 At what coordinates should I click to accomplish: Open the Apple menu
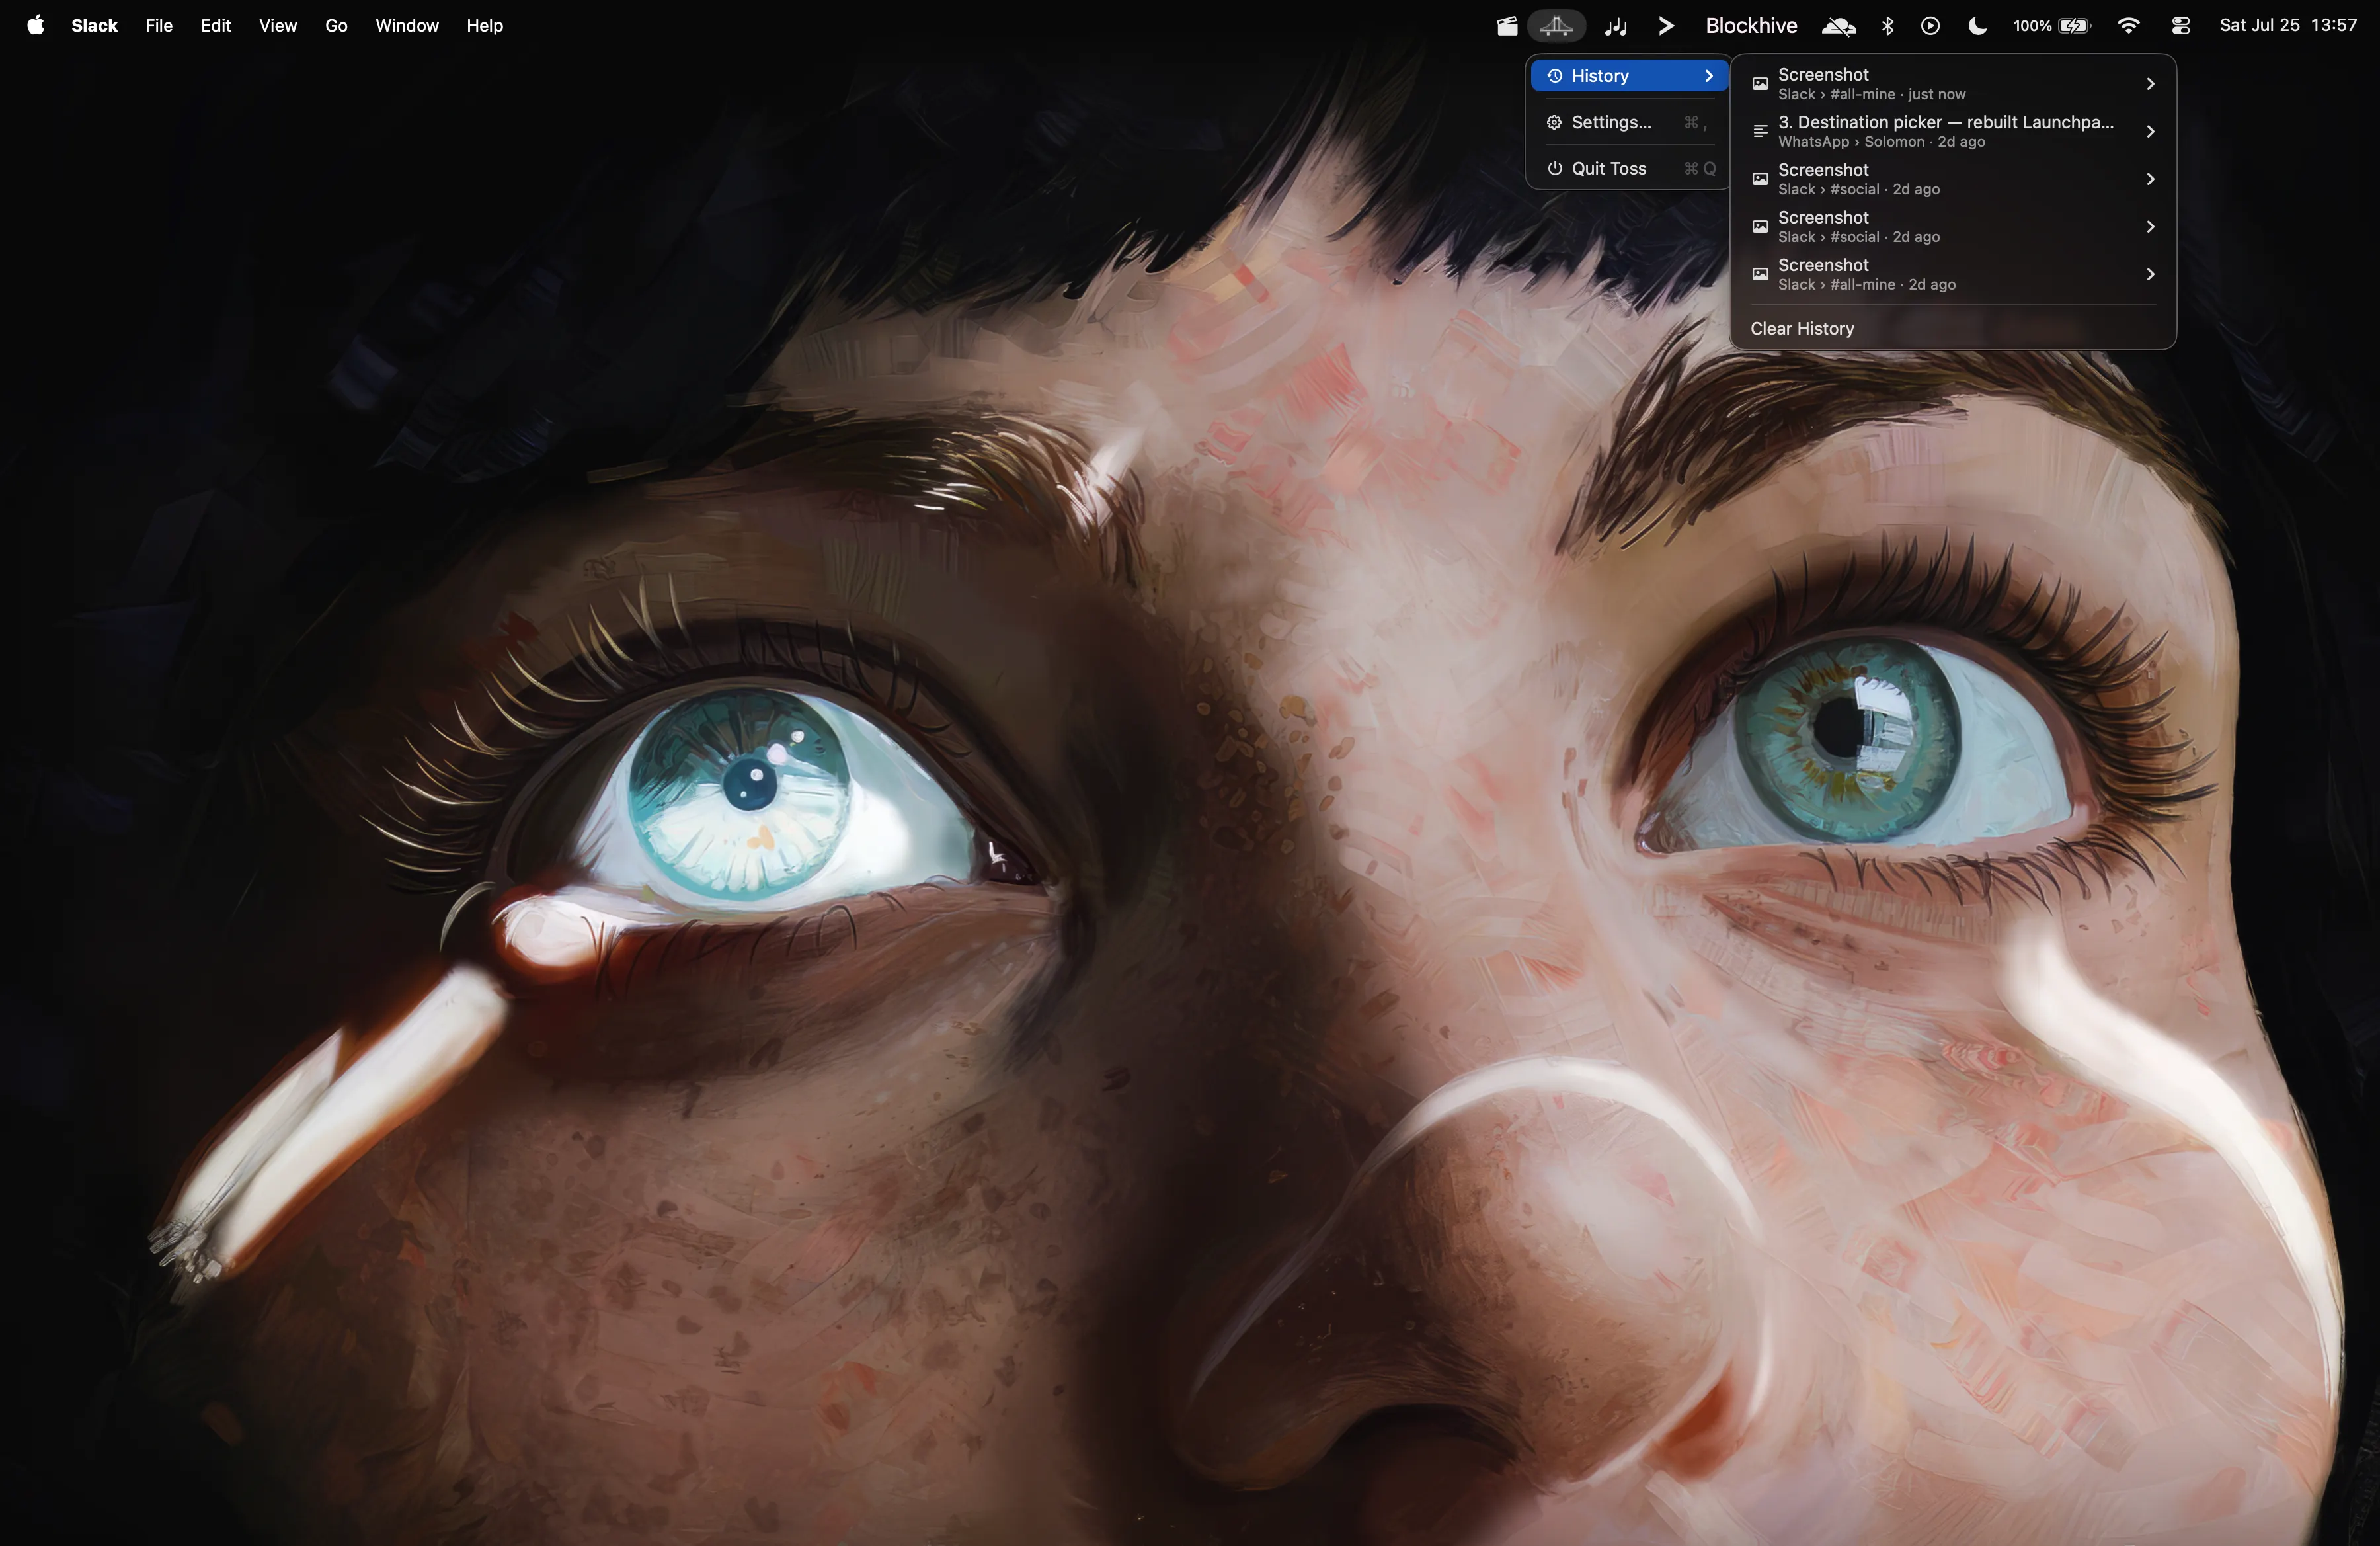point(36,26)
